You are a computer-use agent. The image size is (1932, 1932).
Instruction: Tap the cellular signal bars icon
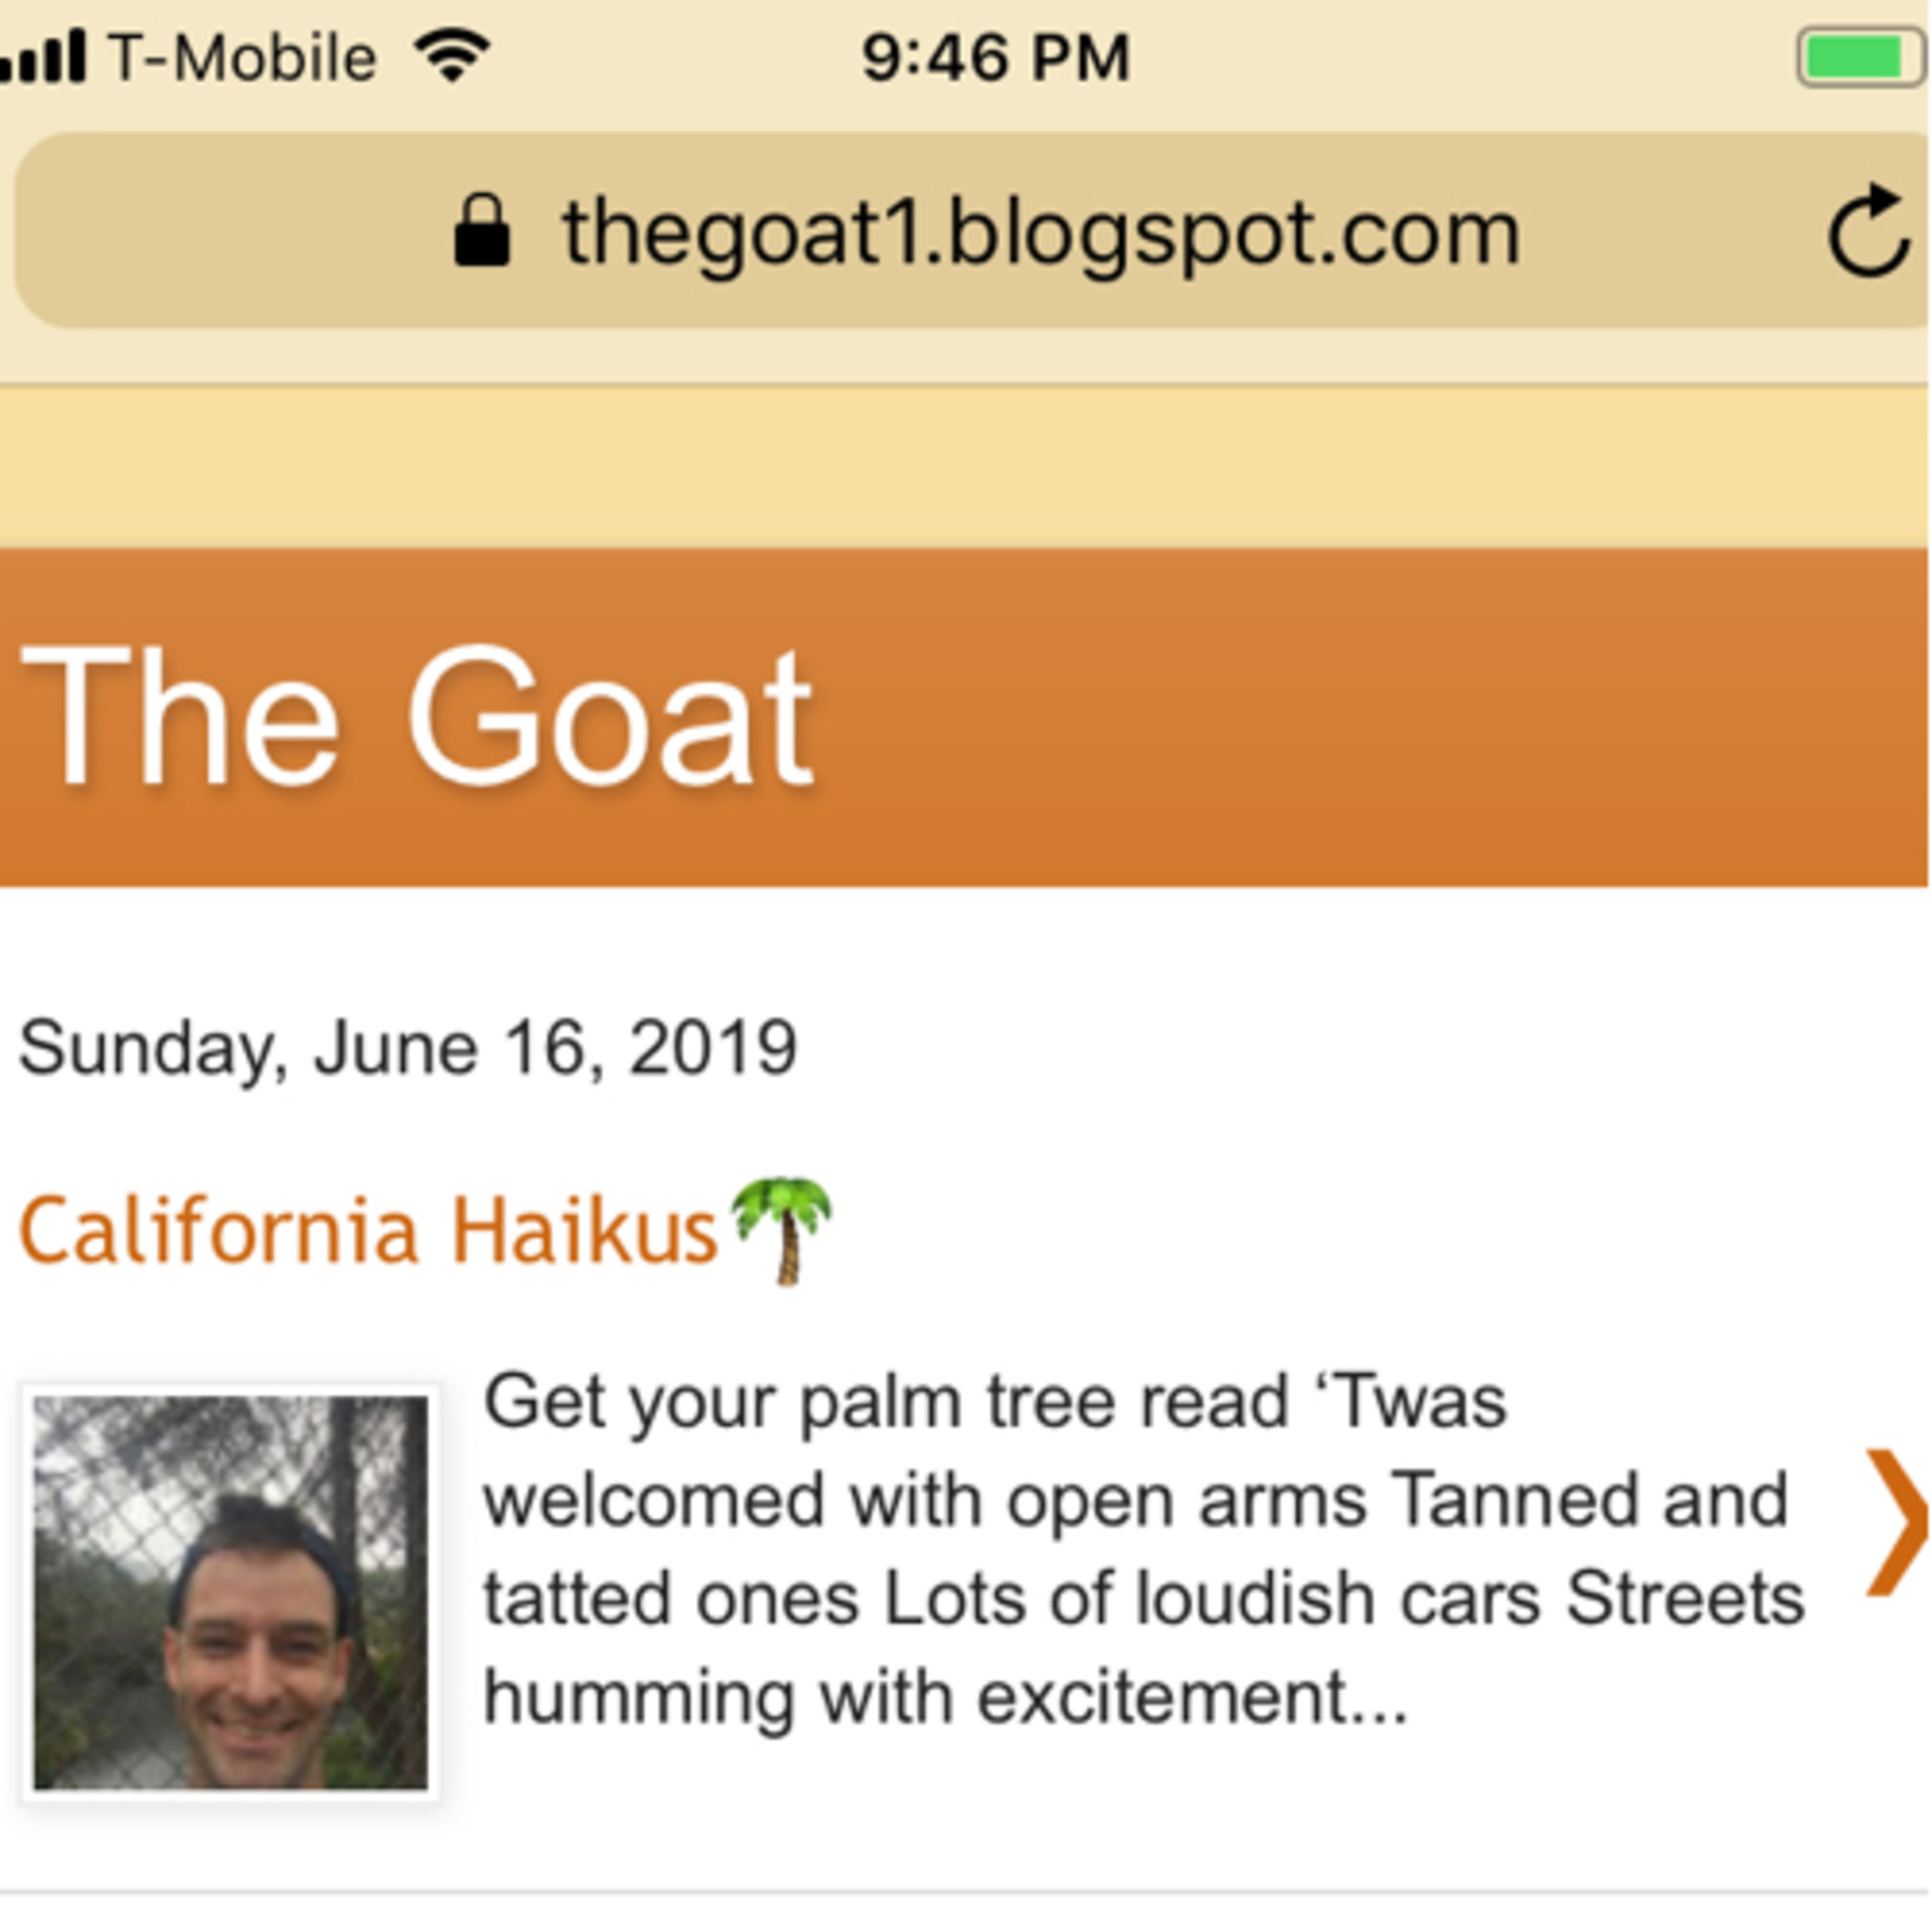pos(45,58)
